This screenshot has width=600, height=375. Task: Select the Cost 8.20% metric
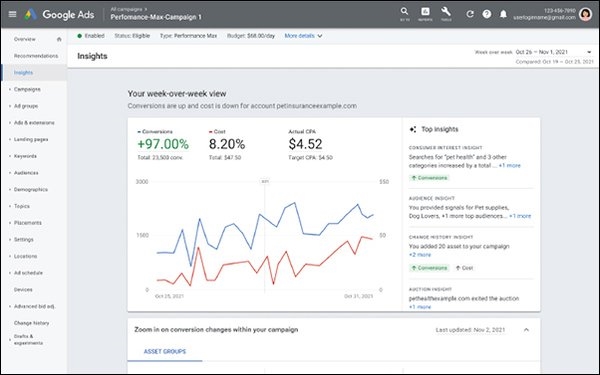point(227,144)
